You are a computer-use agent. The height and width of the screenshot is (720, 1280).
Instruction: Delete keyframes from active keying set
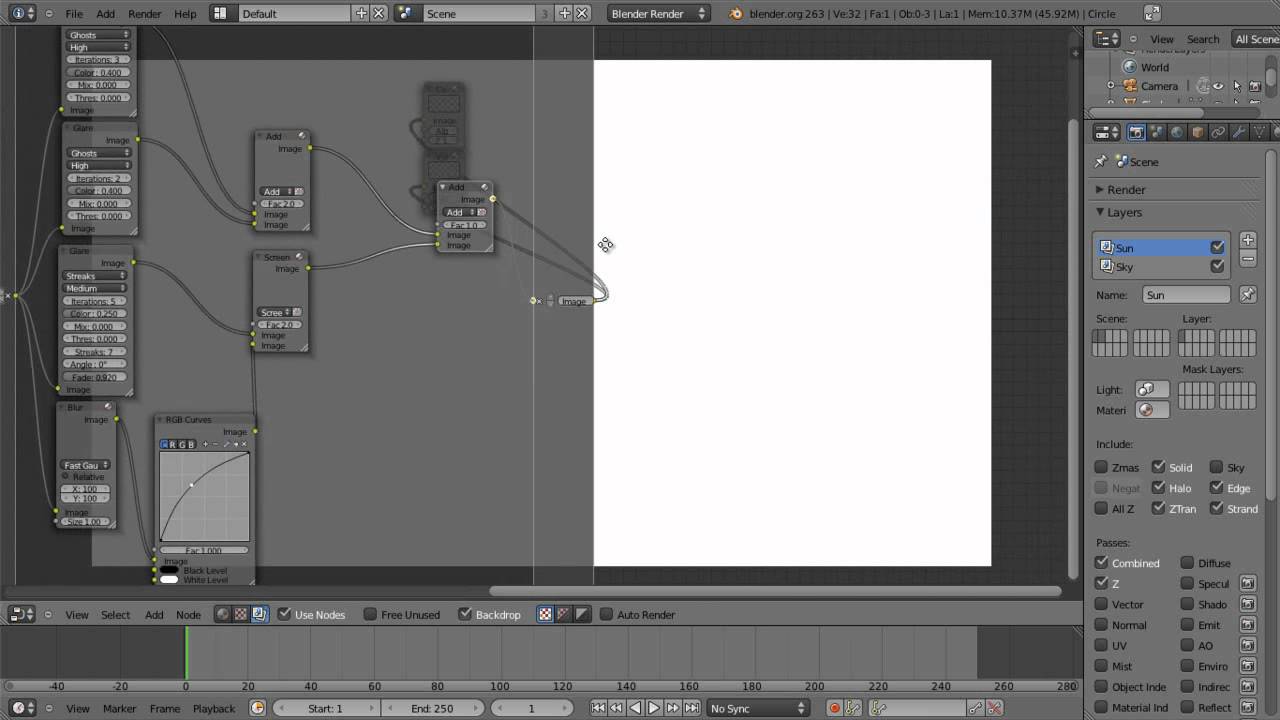pos(994,708)
